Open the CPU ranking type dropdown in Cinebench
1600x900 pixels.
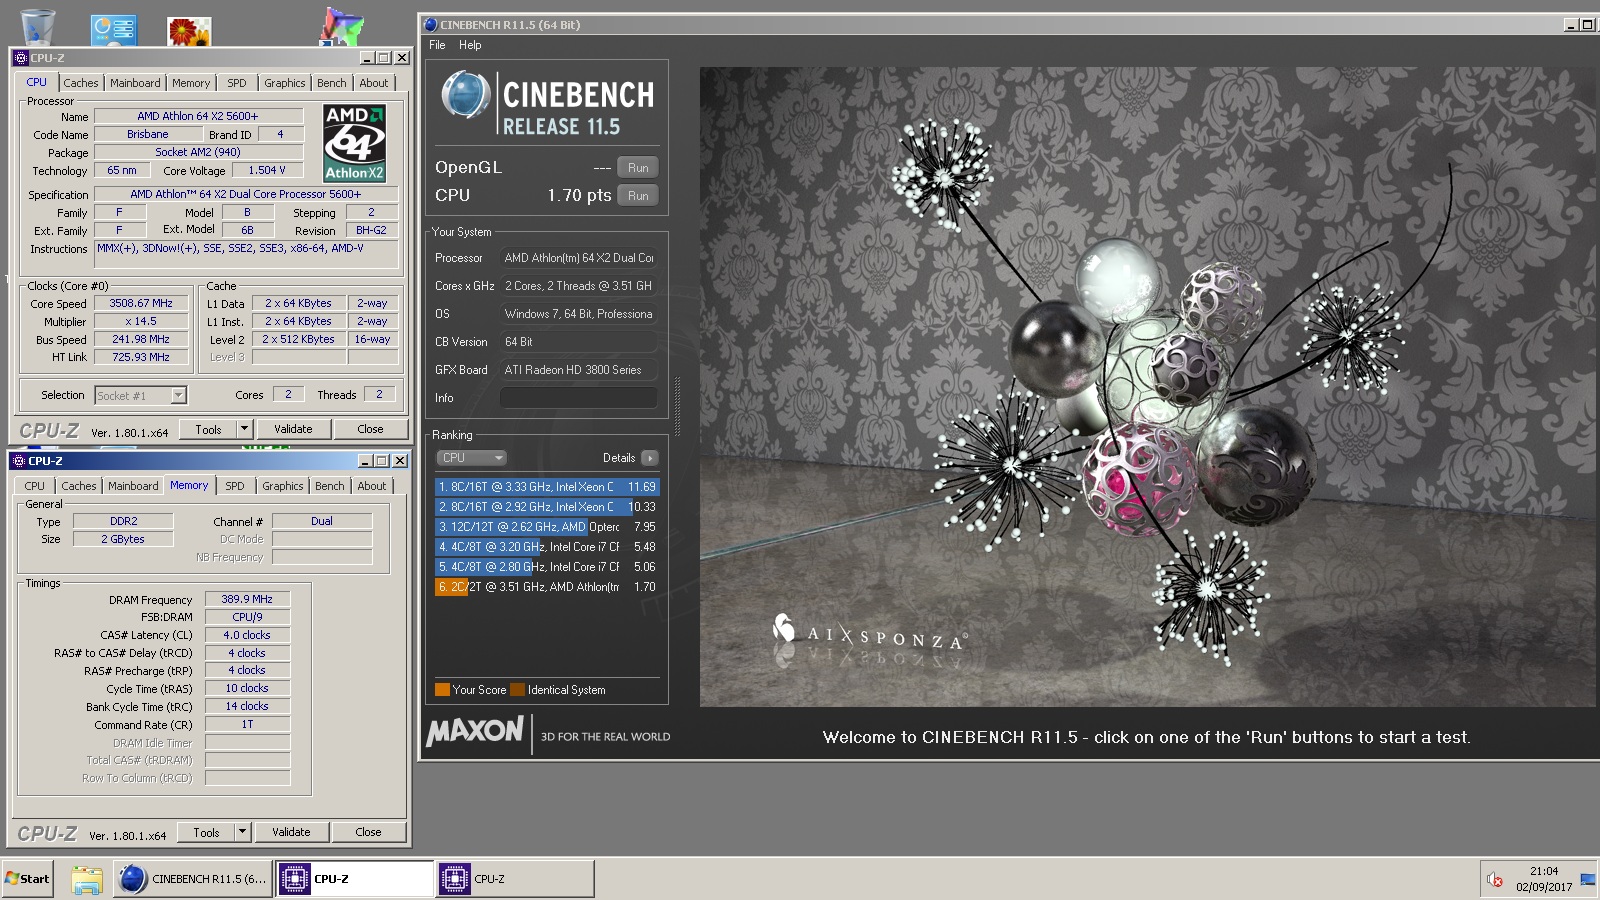[472, 458]
